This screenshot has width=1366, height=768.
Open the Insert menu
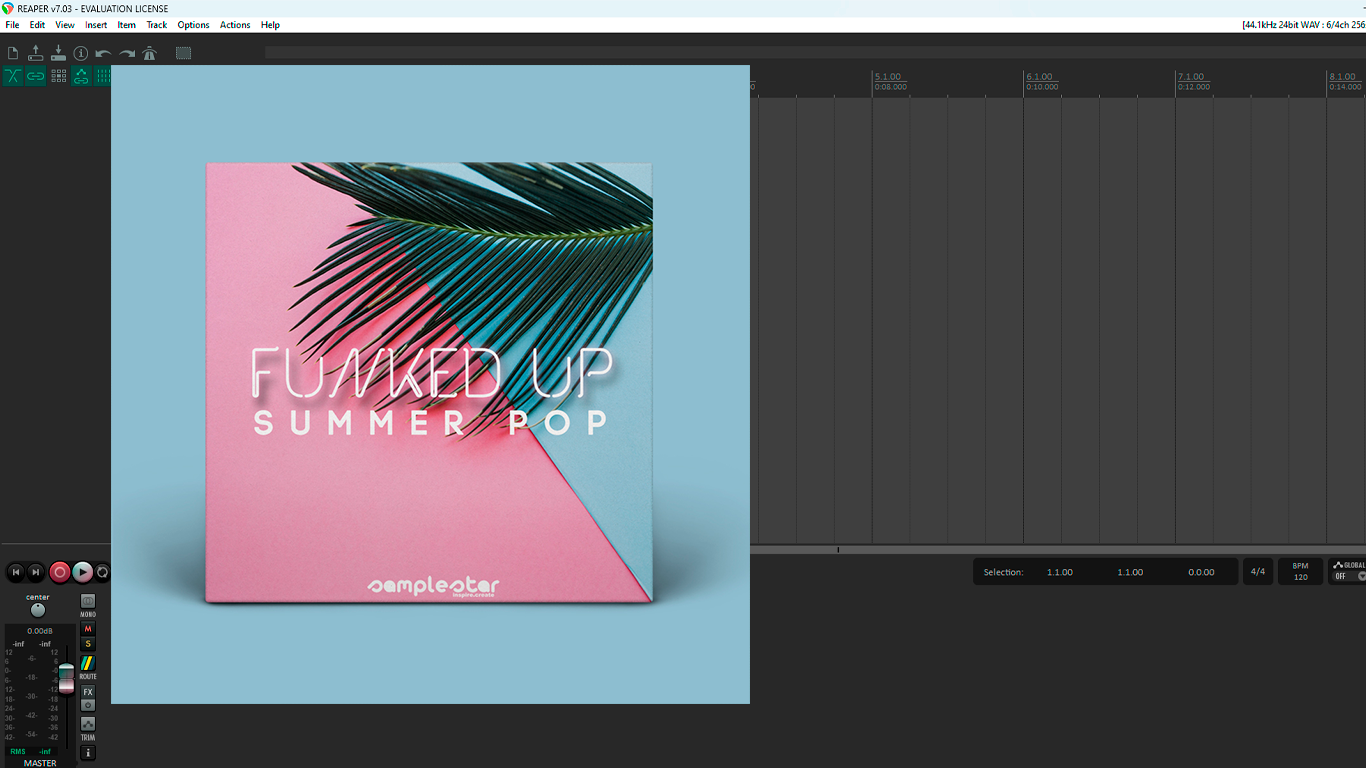click(96, 25)
